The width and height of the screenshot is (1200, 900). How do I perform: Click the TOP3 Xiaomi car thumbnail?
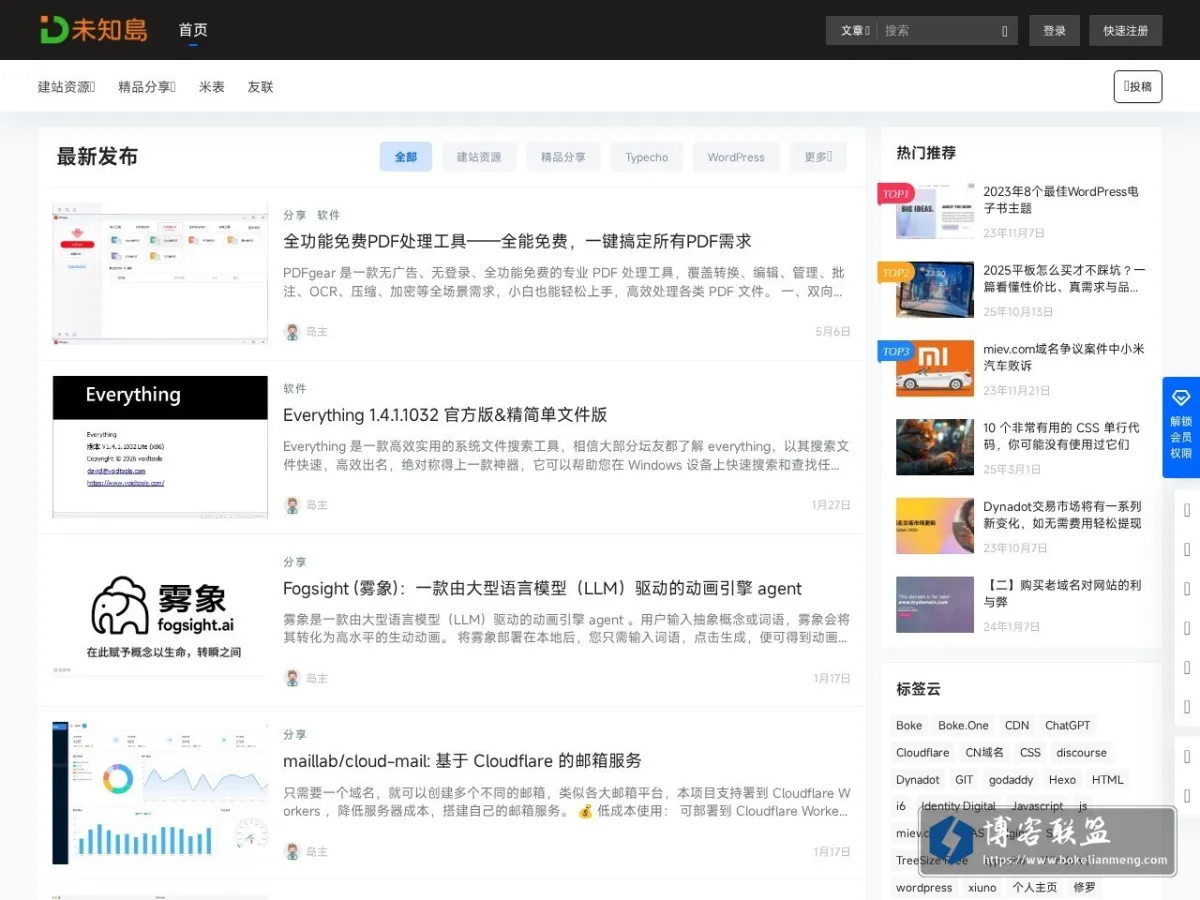935,368
